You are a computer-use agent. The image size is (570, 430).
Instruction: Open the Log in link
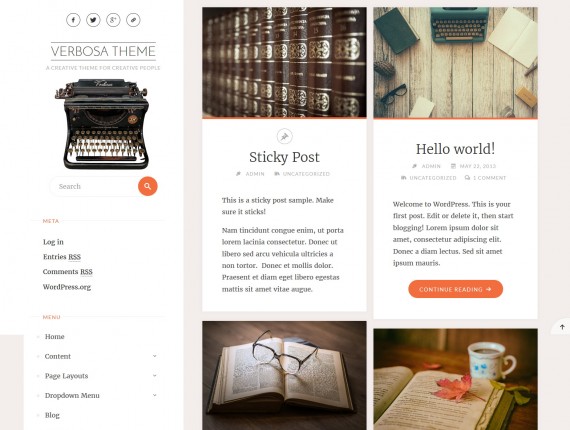pos(53,242)
